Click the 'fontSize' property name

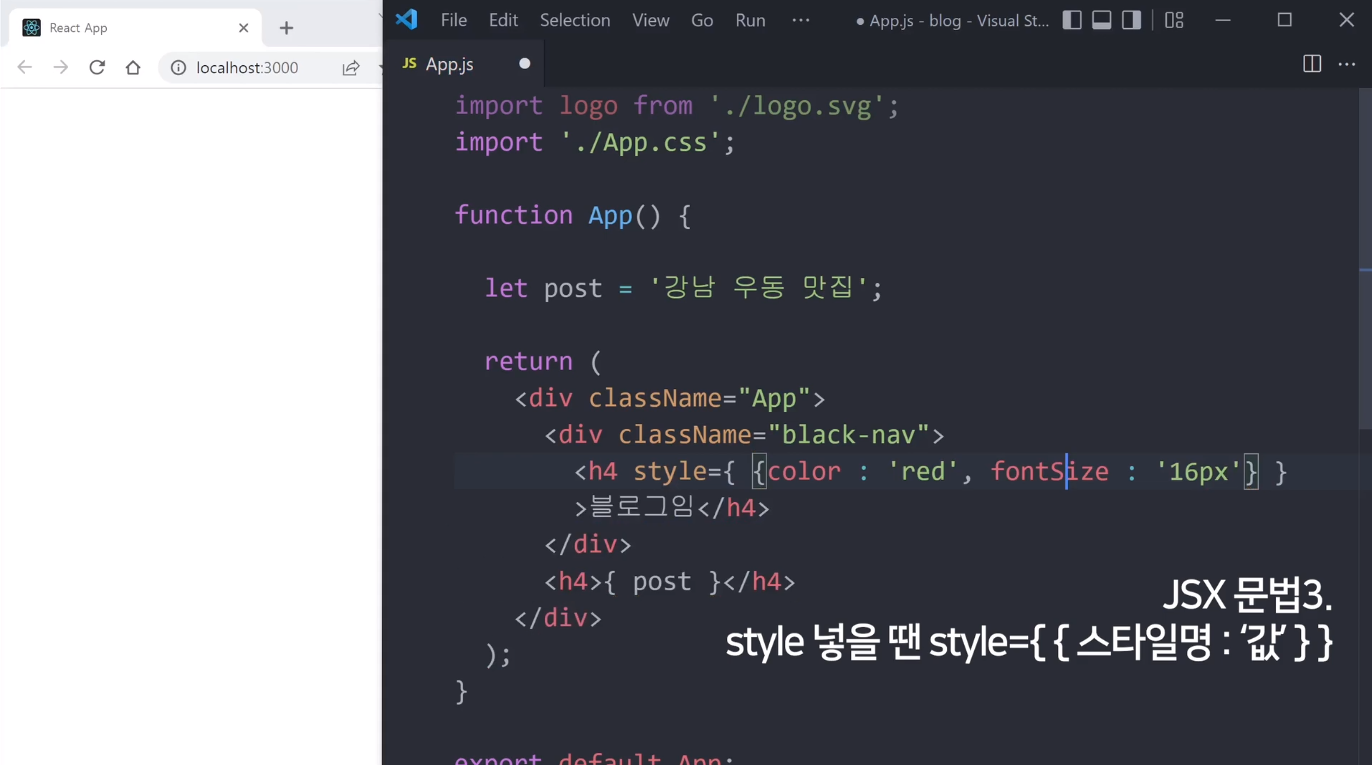(1050, 471)
